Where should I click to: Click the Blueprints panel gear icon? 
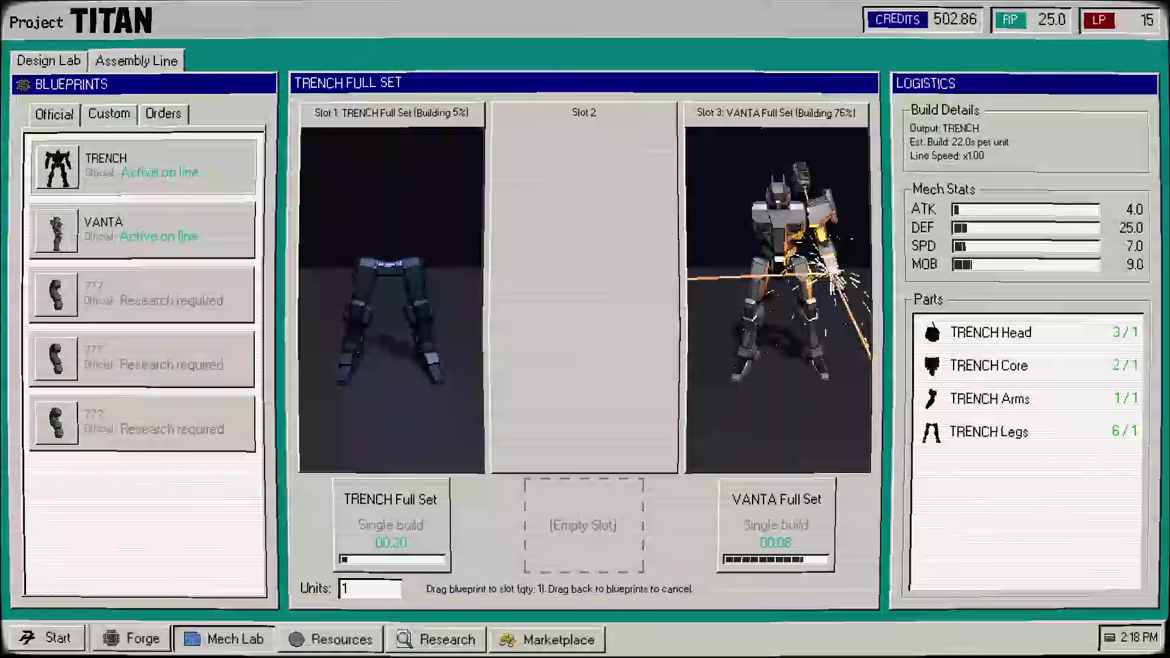coord(23,84)
